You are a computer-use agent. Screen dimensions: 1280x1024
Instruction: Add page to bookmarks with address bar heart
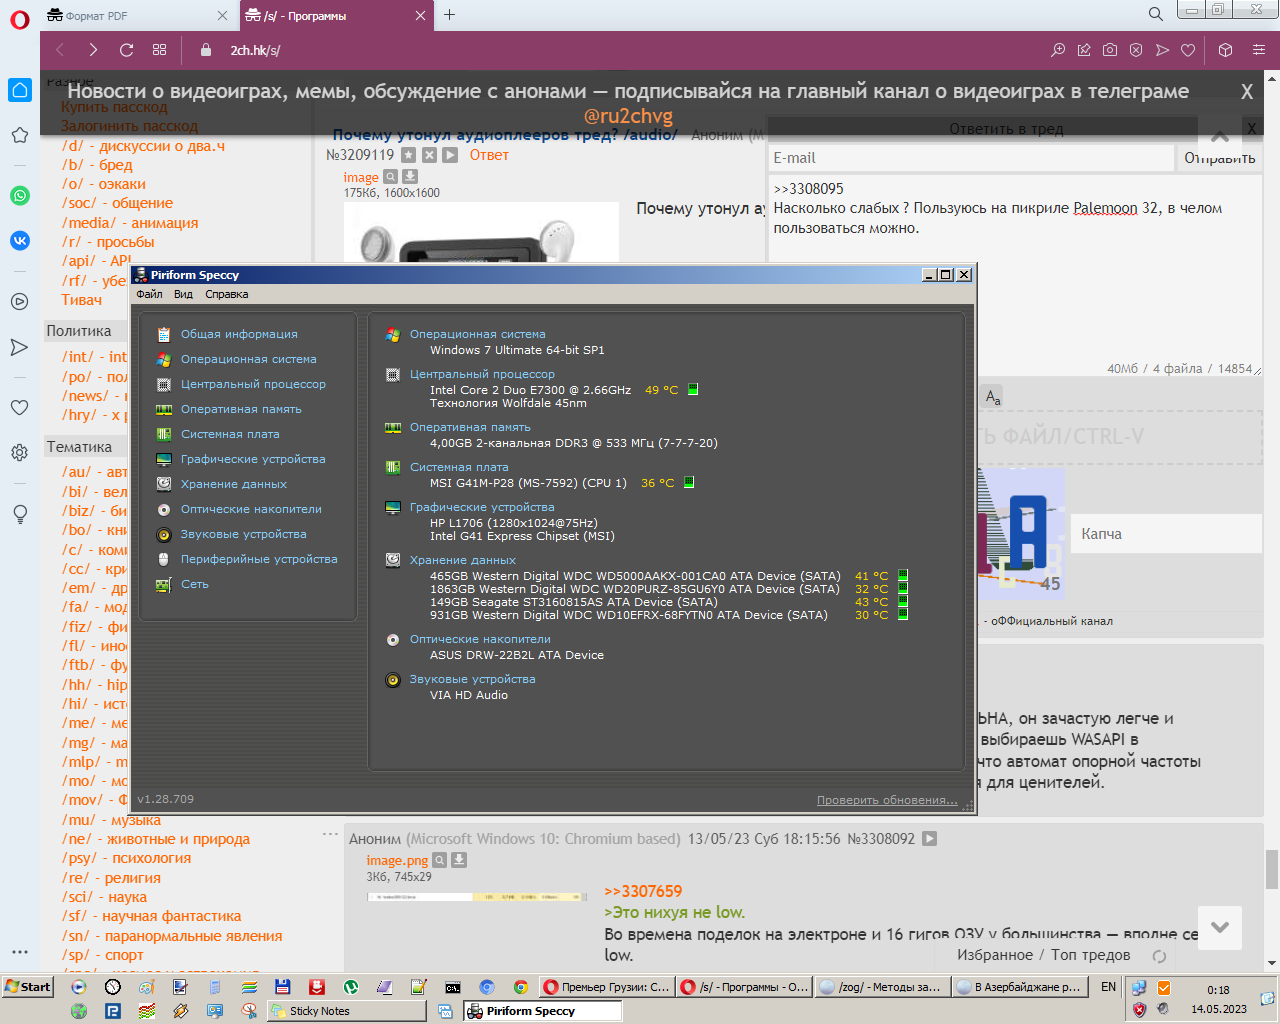(1188, 50)
